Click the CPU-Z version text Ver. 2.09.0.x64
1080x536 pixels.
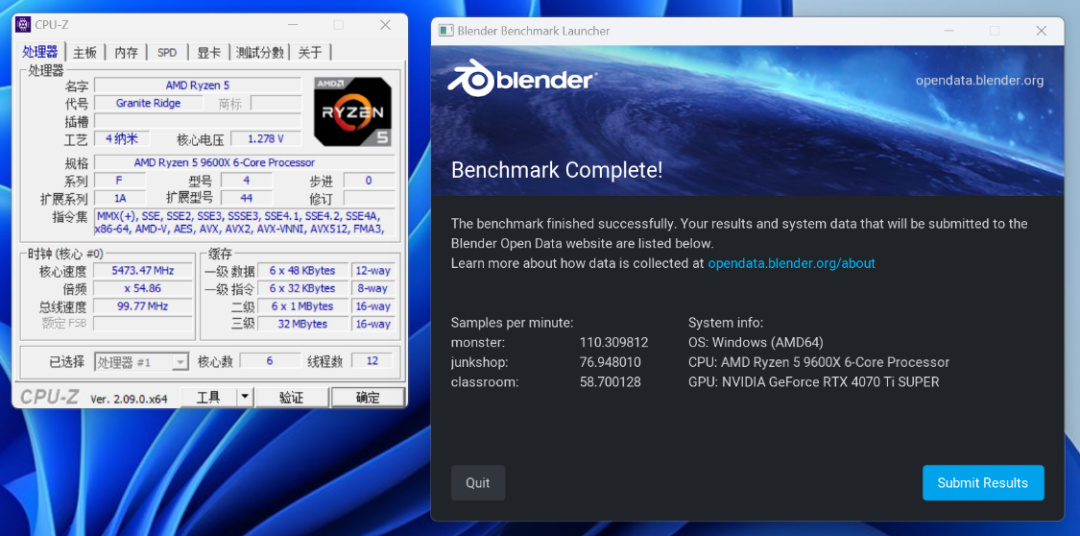[x=129, y=398]
